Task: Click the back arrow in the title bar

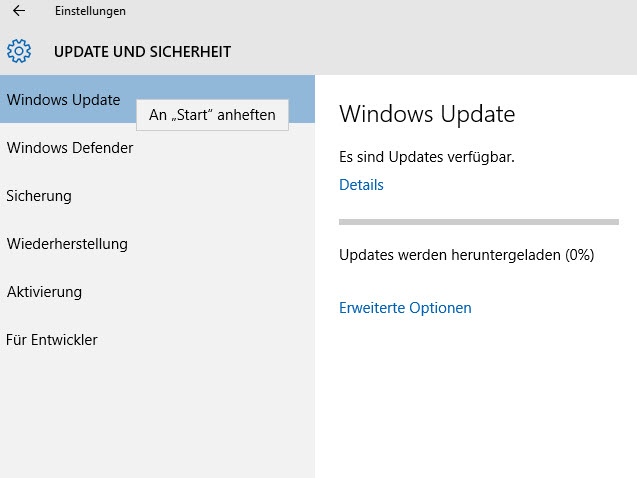Action: [x=18, y=11]
